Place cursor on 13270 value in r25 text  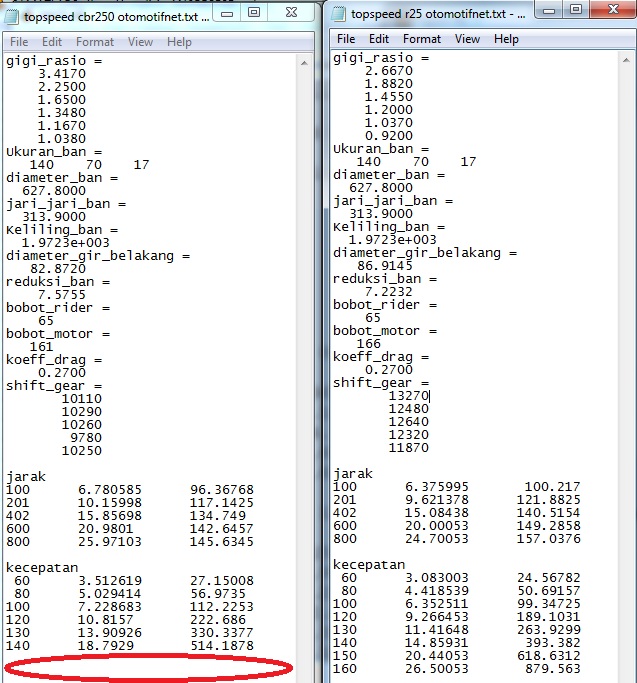tap(408, 395)
